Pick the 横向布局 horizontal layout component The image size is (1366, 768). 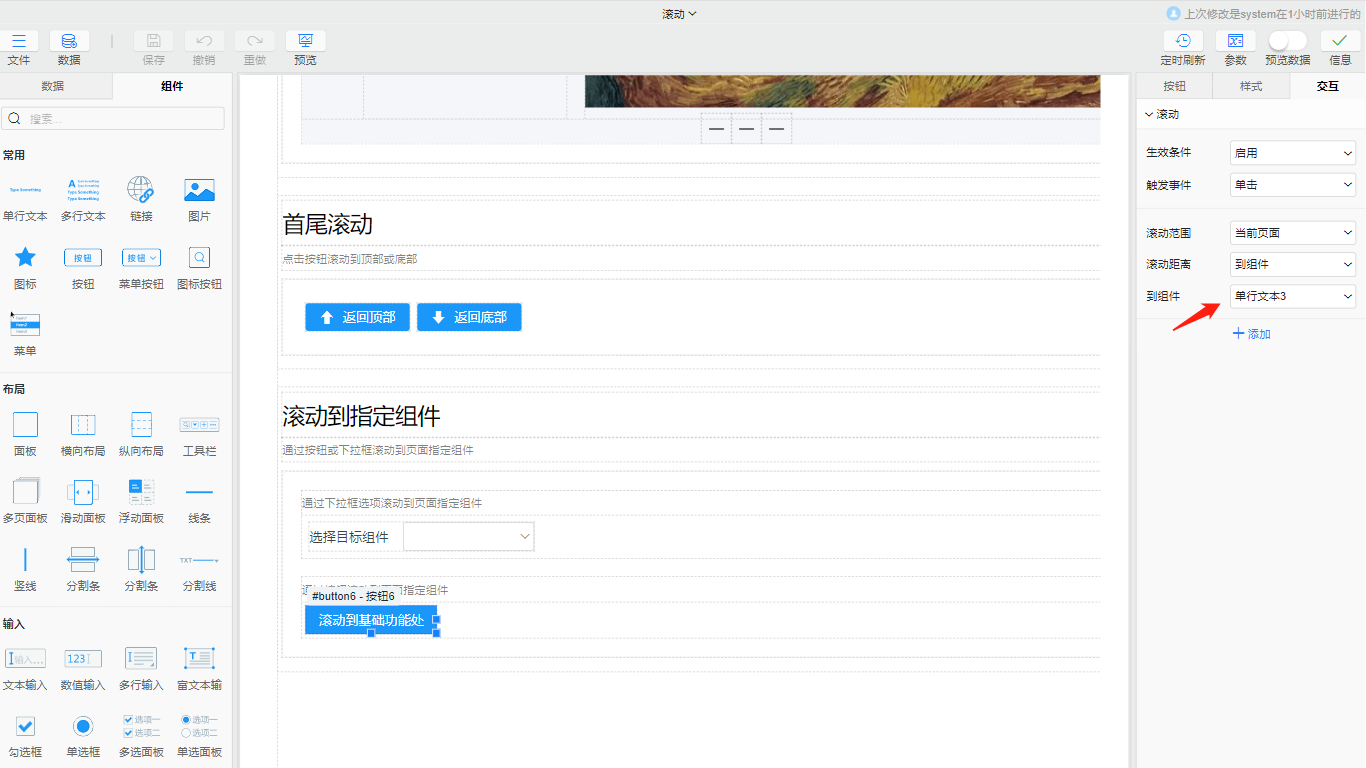pos(83,425)
